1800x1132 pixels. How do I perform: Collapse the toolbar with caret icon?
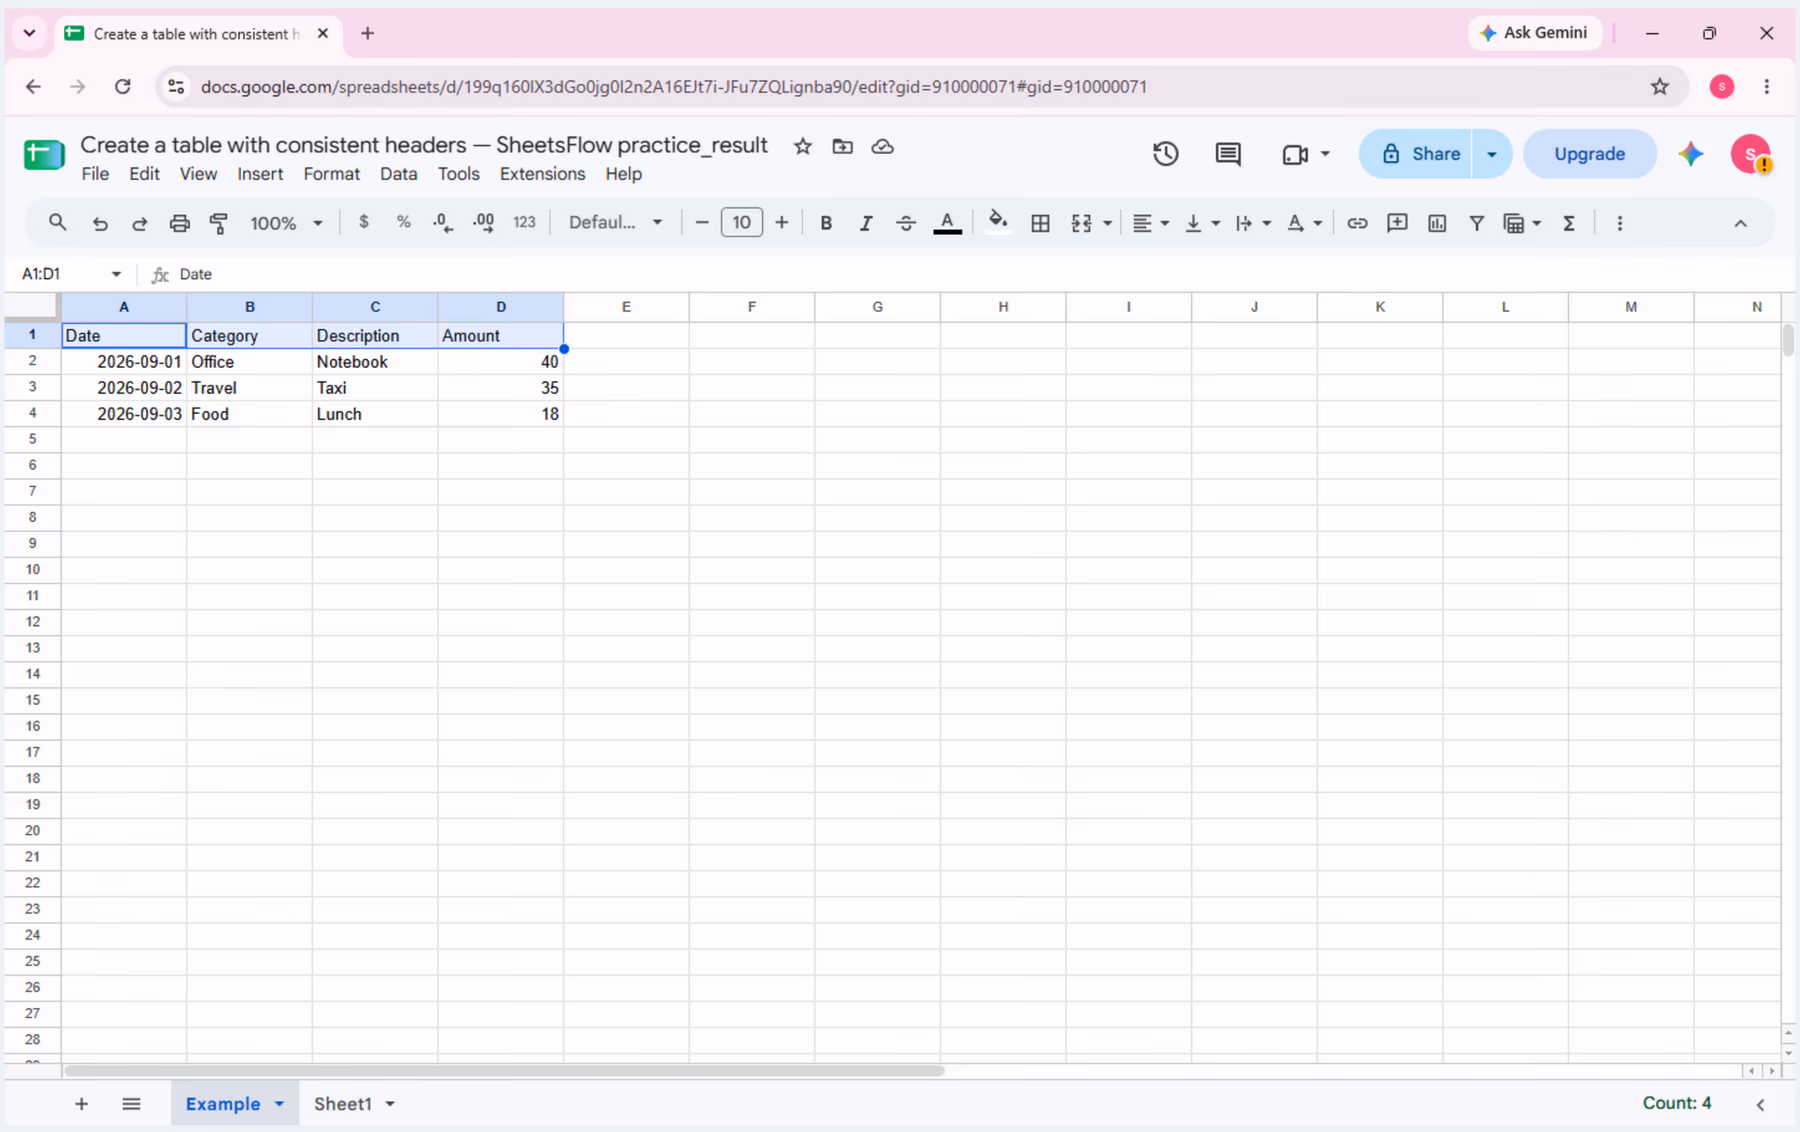(x=1740, y=223)
